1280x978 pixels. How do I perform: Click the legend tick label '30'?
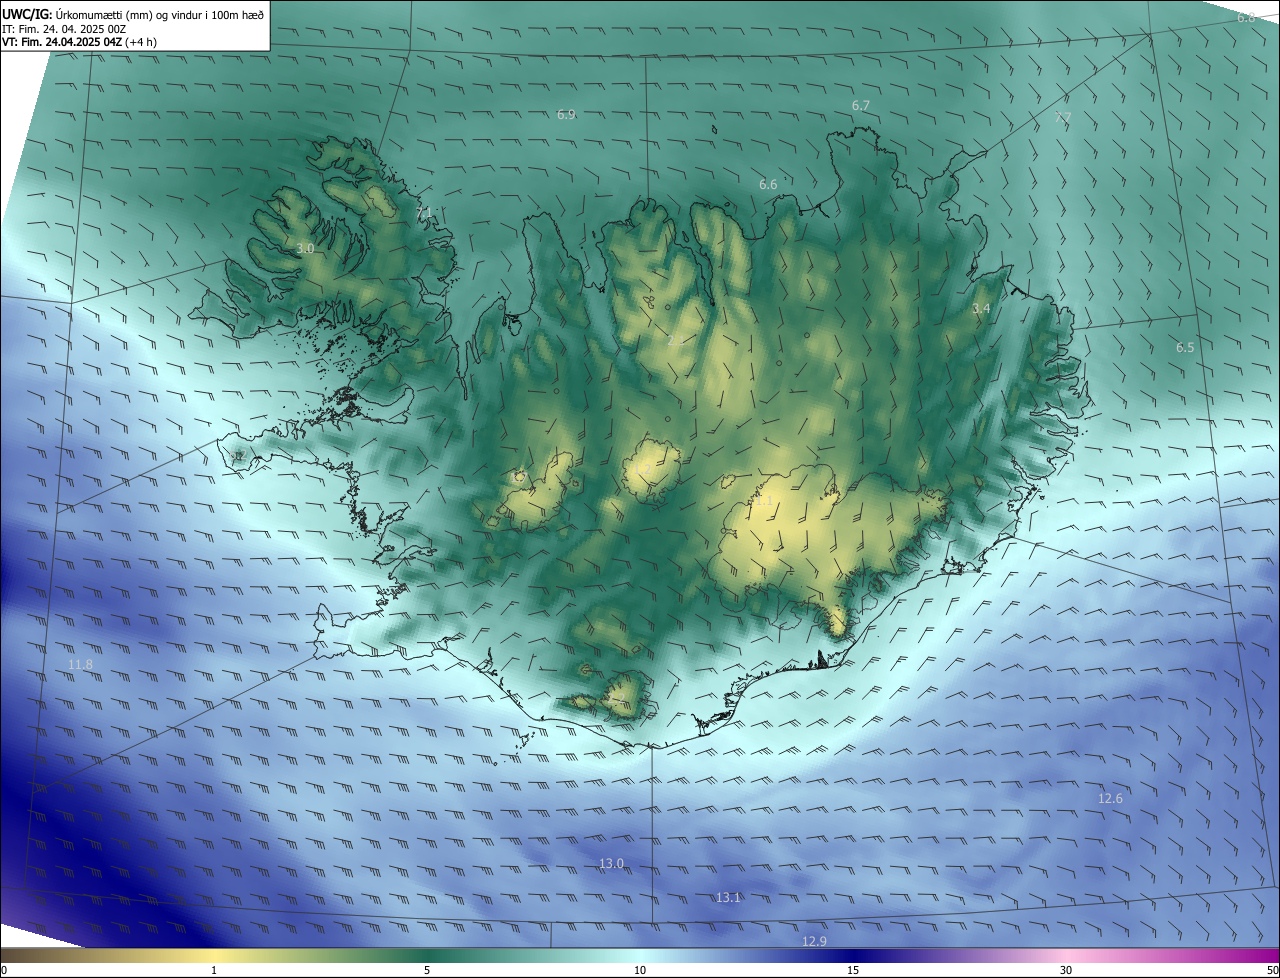1066,971
